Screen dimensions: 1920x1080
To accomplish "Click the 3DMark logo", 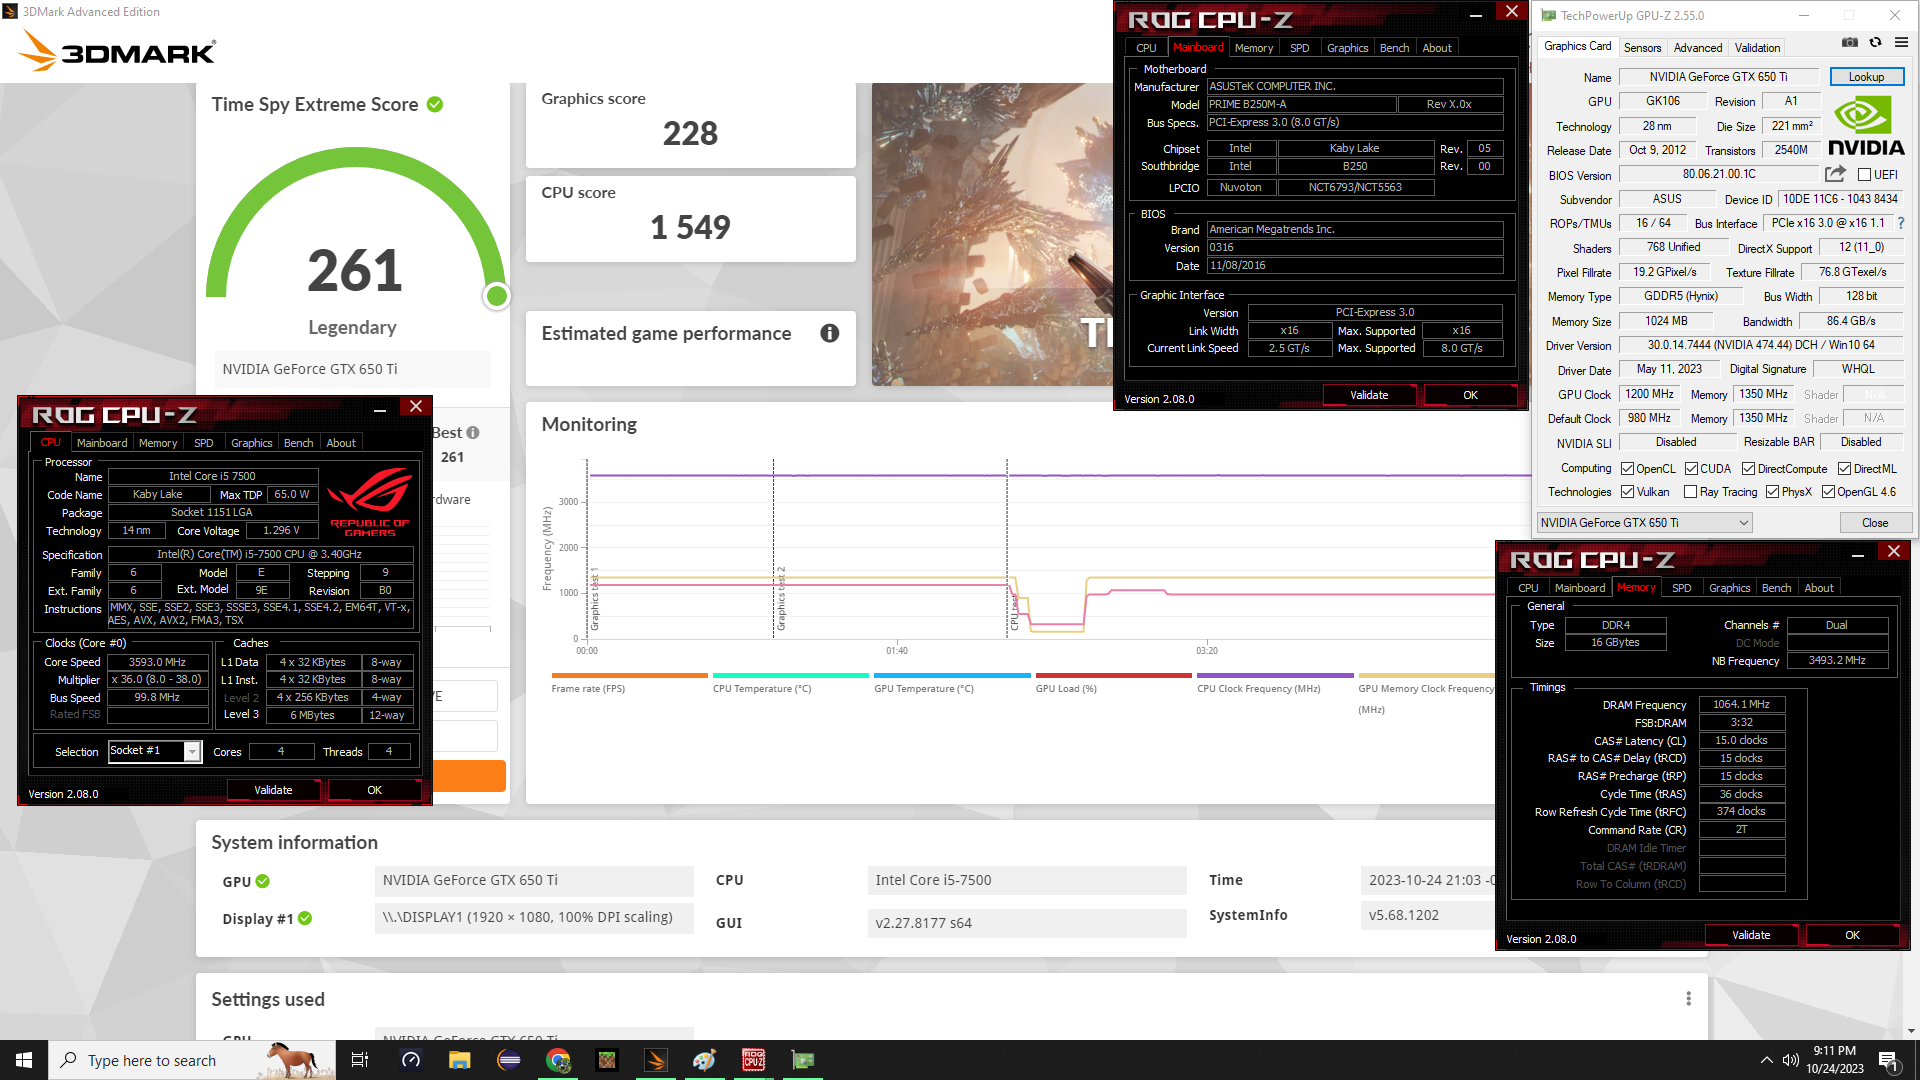I will click(x=118, y=50).
